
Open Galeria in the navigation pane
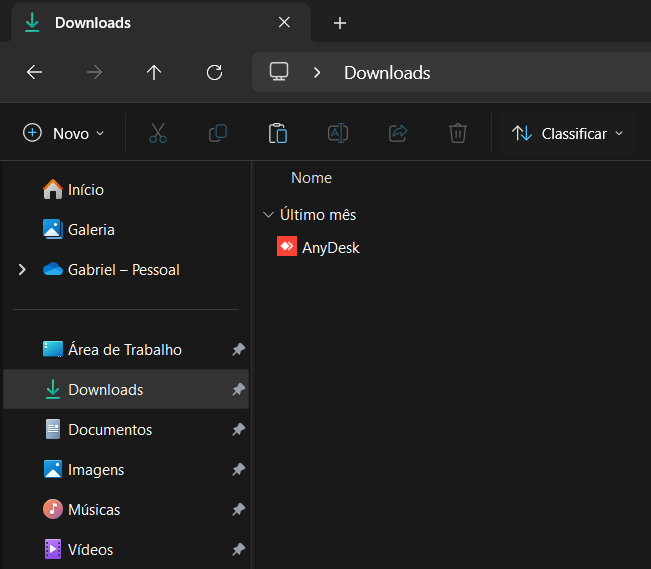90,230
